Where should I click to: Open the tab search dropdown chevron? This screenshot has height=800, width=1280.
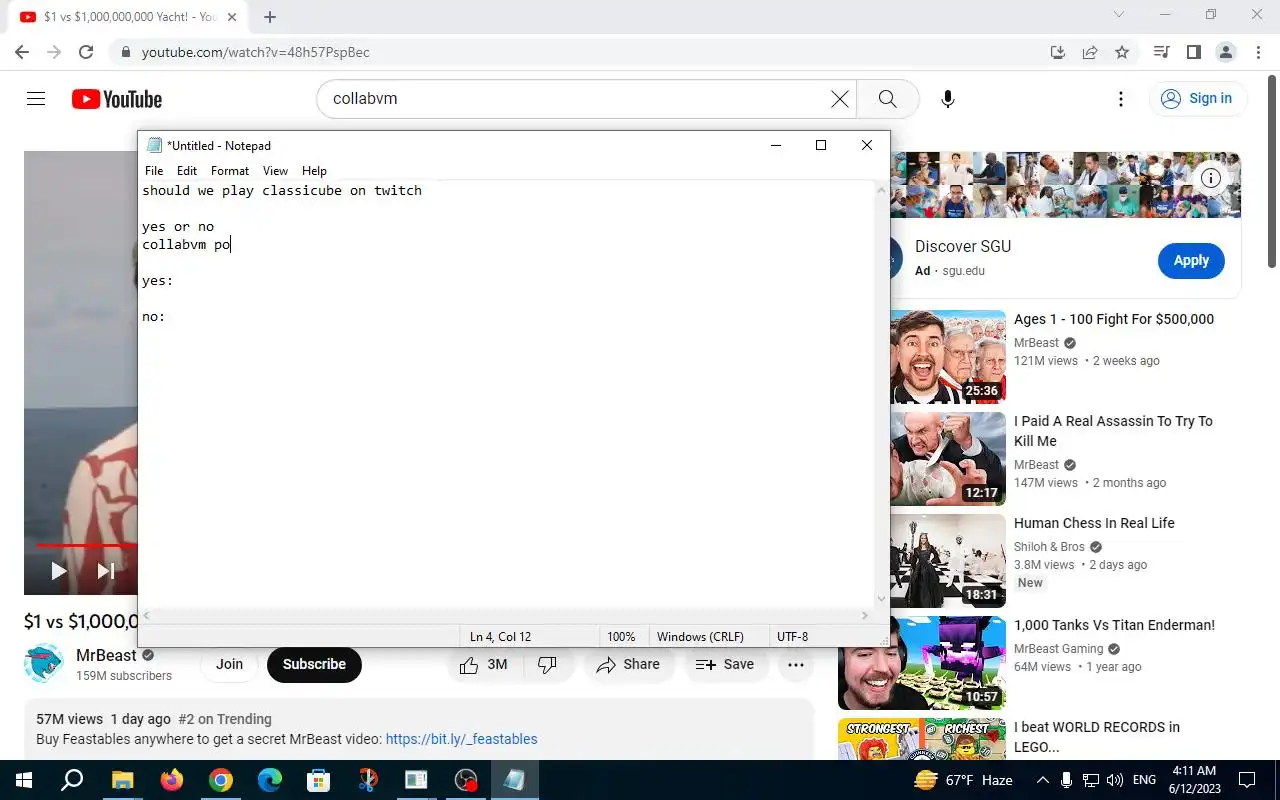click(1119, 14)
